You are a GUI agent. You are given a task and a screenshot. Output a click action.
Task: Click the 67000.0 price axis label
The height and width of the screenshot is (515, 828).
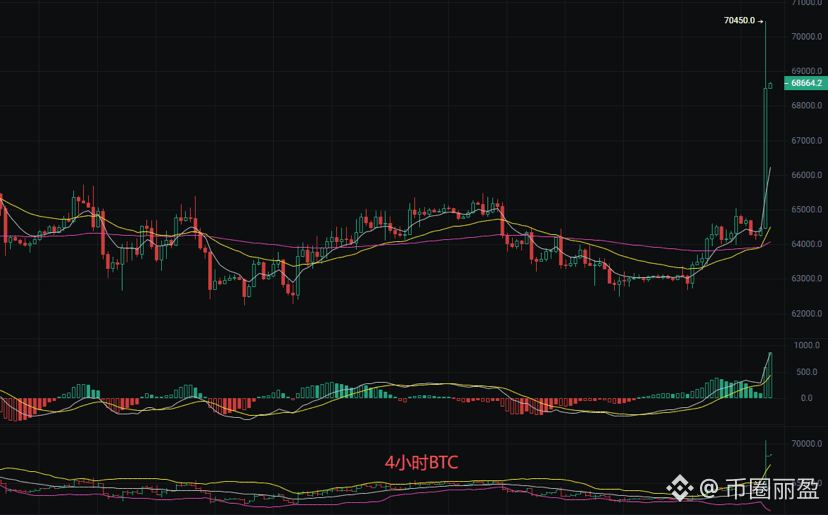coord(806,141)
